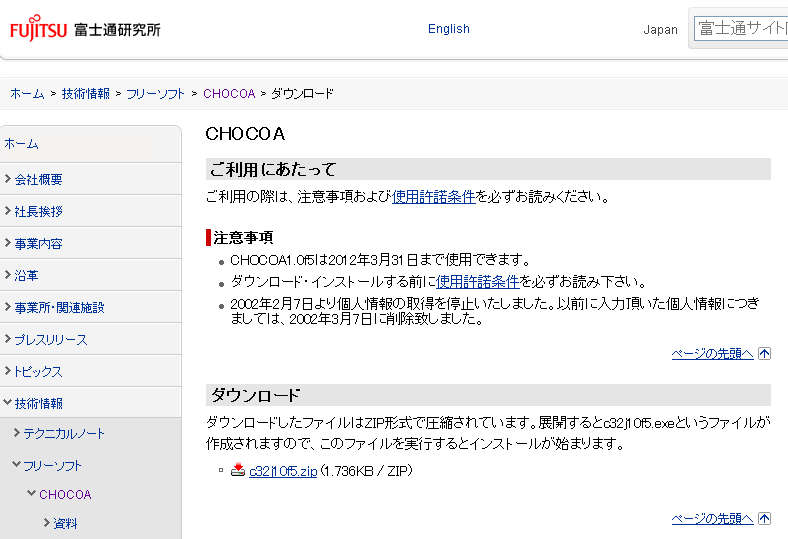788x539 pixels.
Task: Click the up-arrow icon beside the bottom ページの先頭へ
Action: tap(765, 518)
